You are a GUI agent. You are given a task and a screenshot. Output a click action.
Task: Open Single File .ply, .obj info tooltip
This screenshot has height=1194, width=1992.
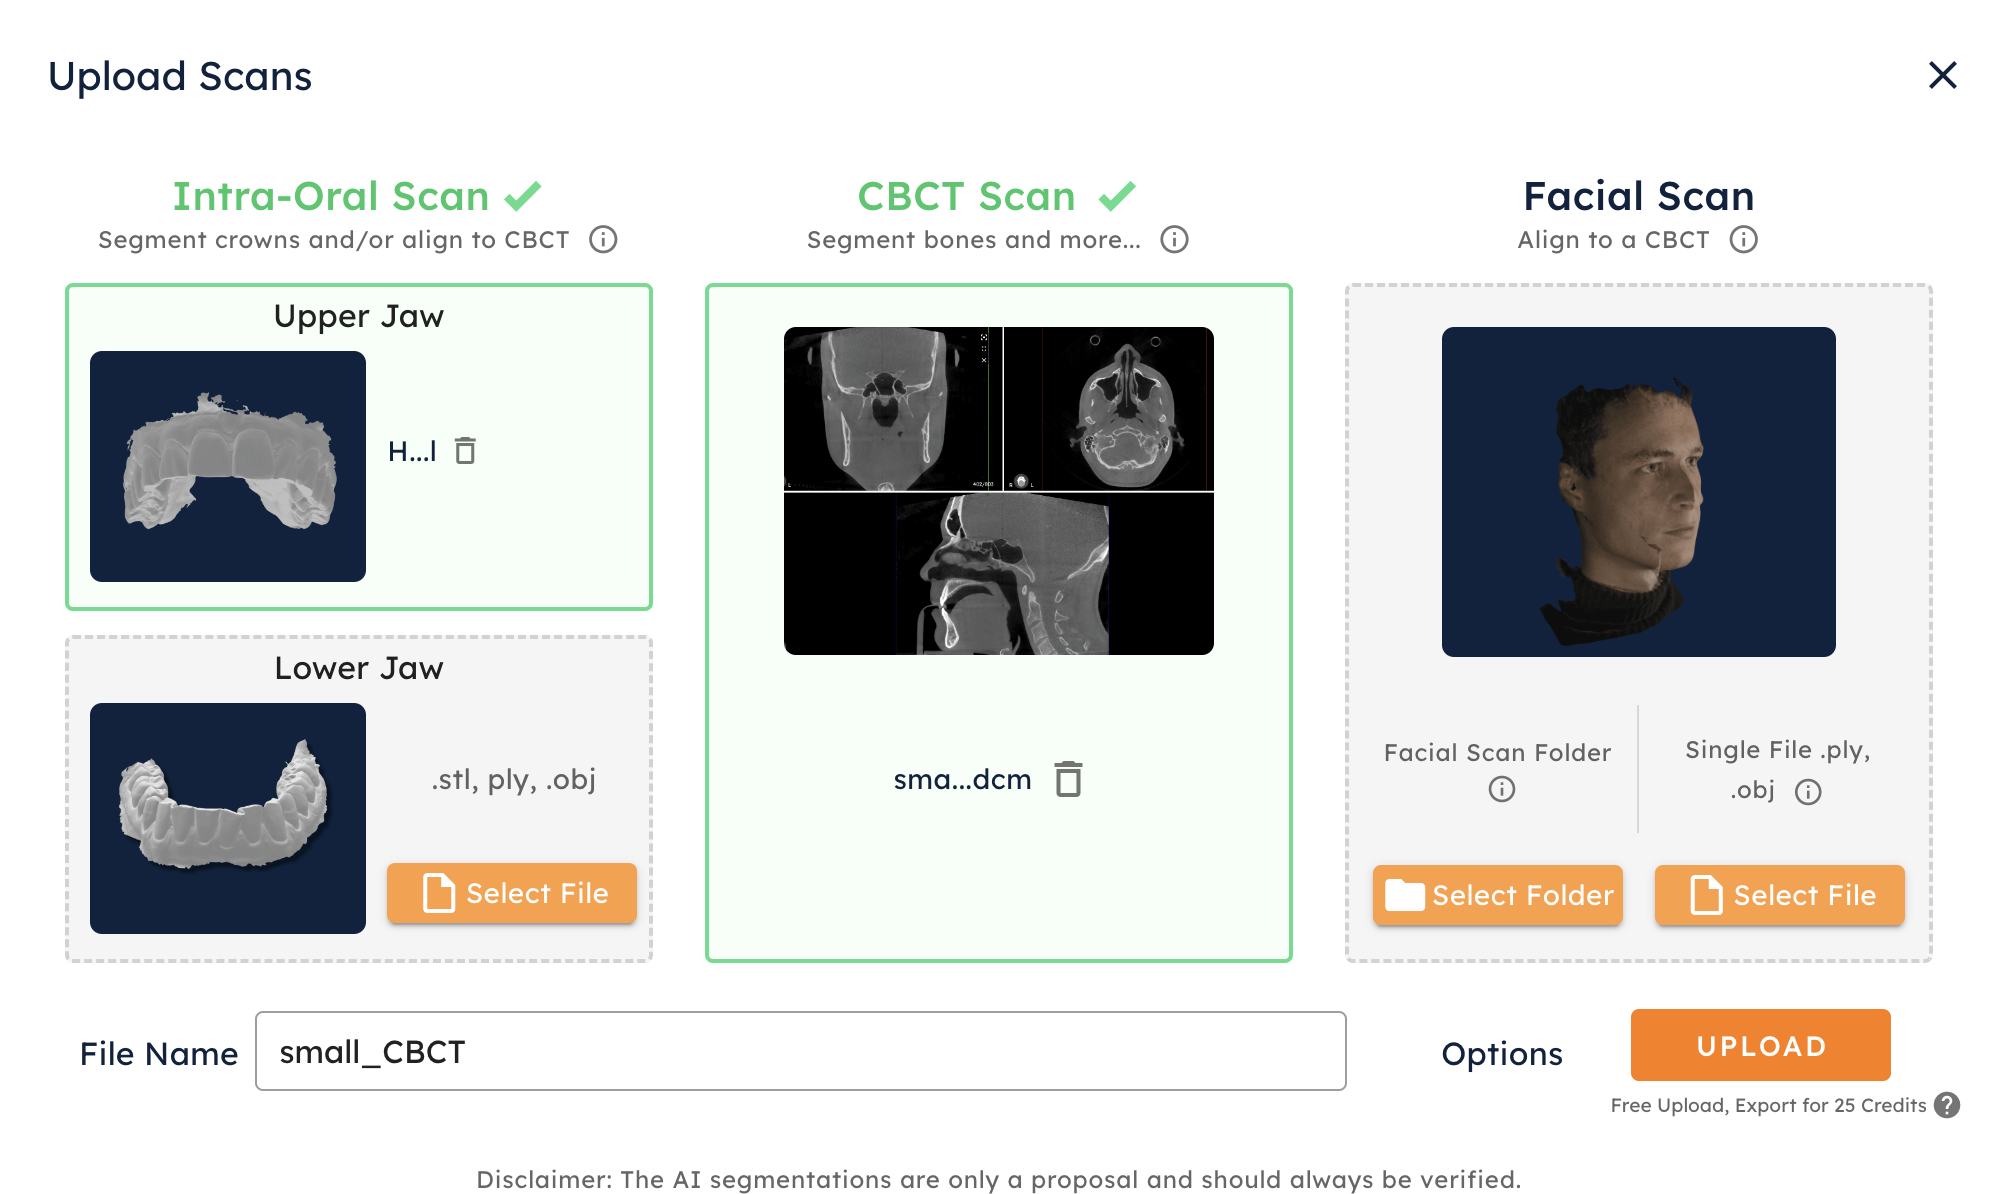click(x=1808, y=792)
